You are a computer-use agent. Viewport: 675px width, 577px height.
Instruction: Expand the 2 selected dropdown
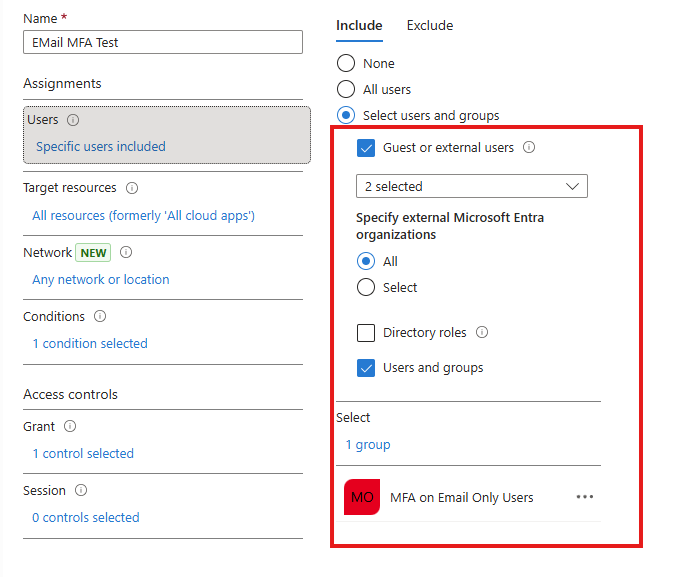click(472, 186)
